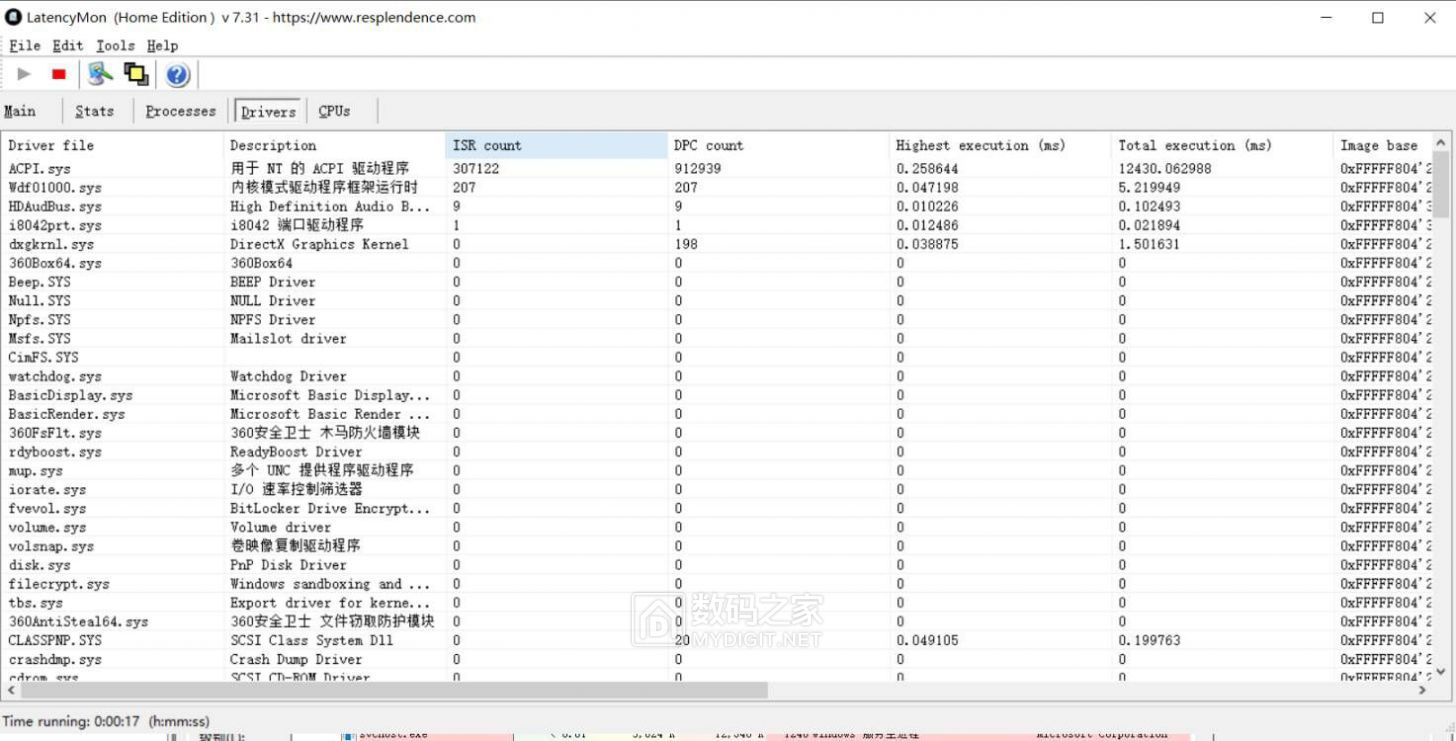Select the mup.sys driver row
Image resolution: width=1456 pixels, height=741 pixels.
(x=717, y=470)
